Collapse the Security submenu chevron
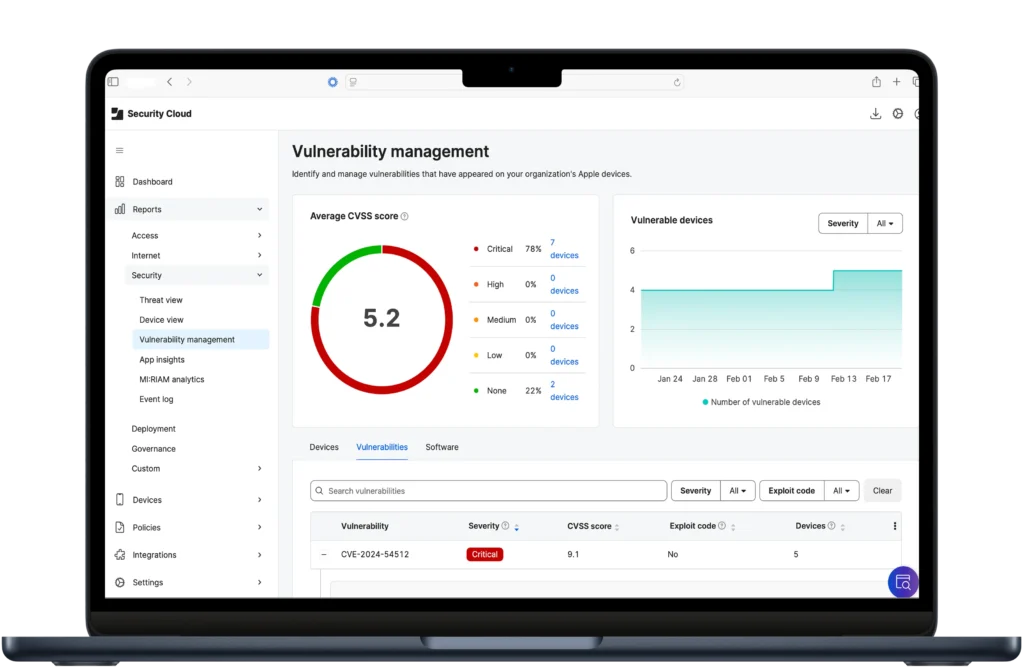This screenshot has width=1024, height=668. point(259,276)
